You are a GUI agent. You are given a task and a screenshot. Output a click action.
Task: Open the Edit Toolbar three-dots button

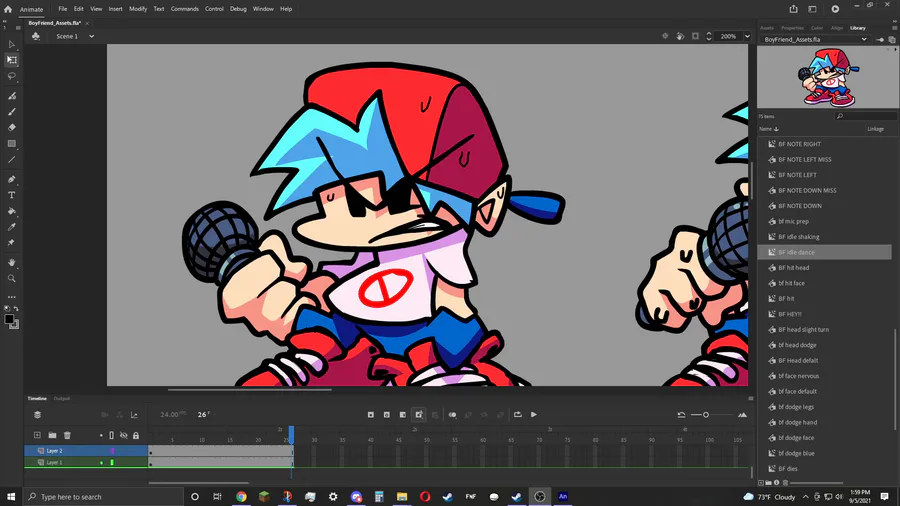pos(11,297)
